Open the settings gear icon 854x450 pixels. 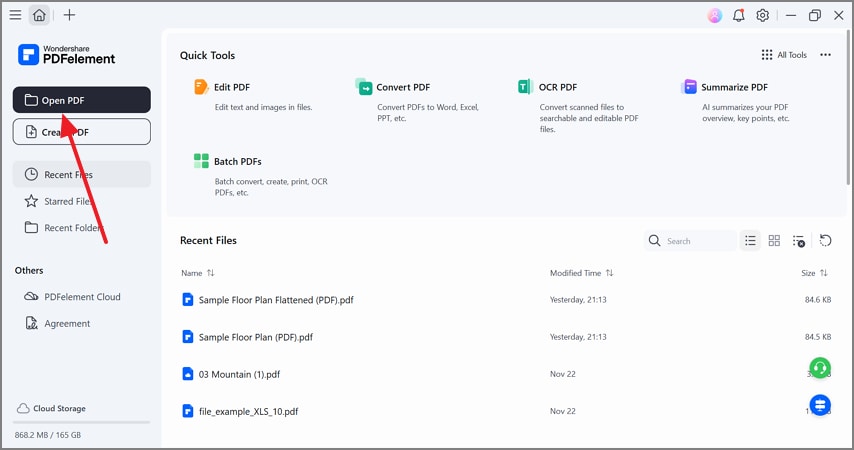pos(762,15)
